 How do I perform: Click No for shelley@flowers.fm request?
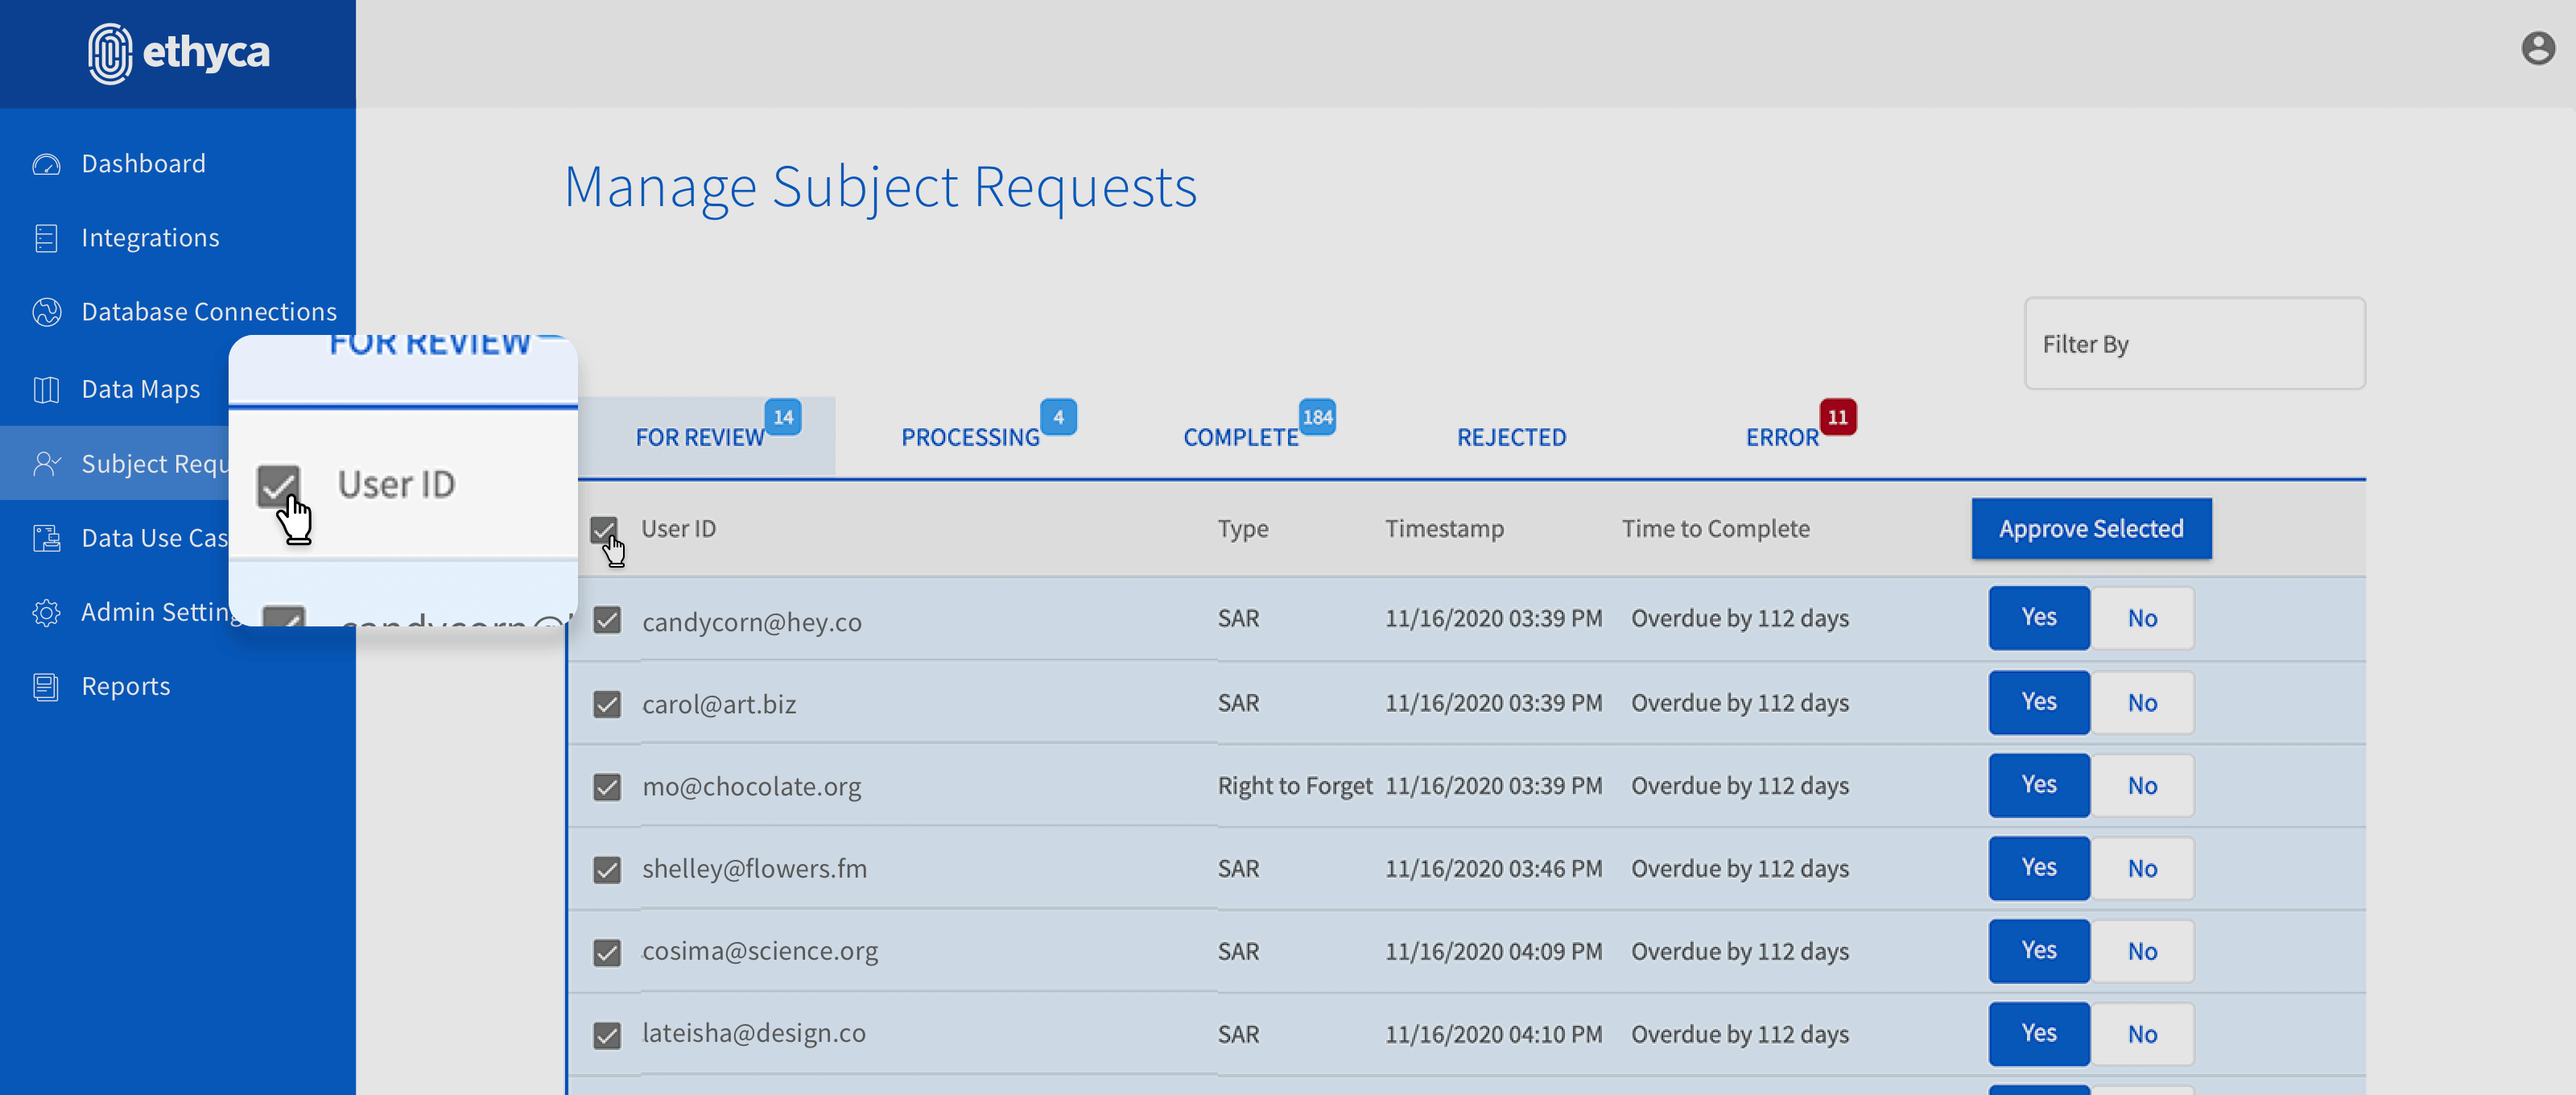pos(2142,868)
